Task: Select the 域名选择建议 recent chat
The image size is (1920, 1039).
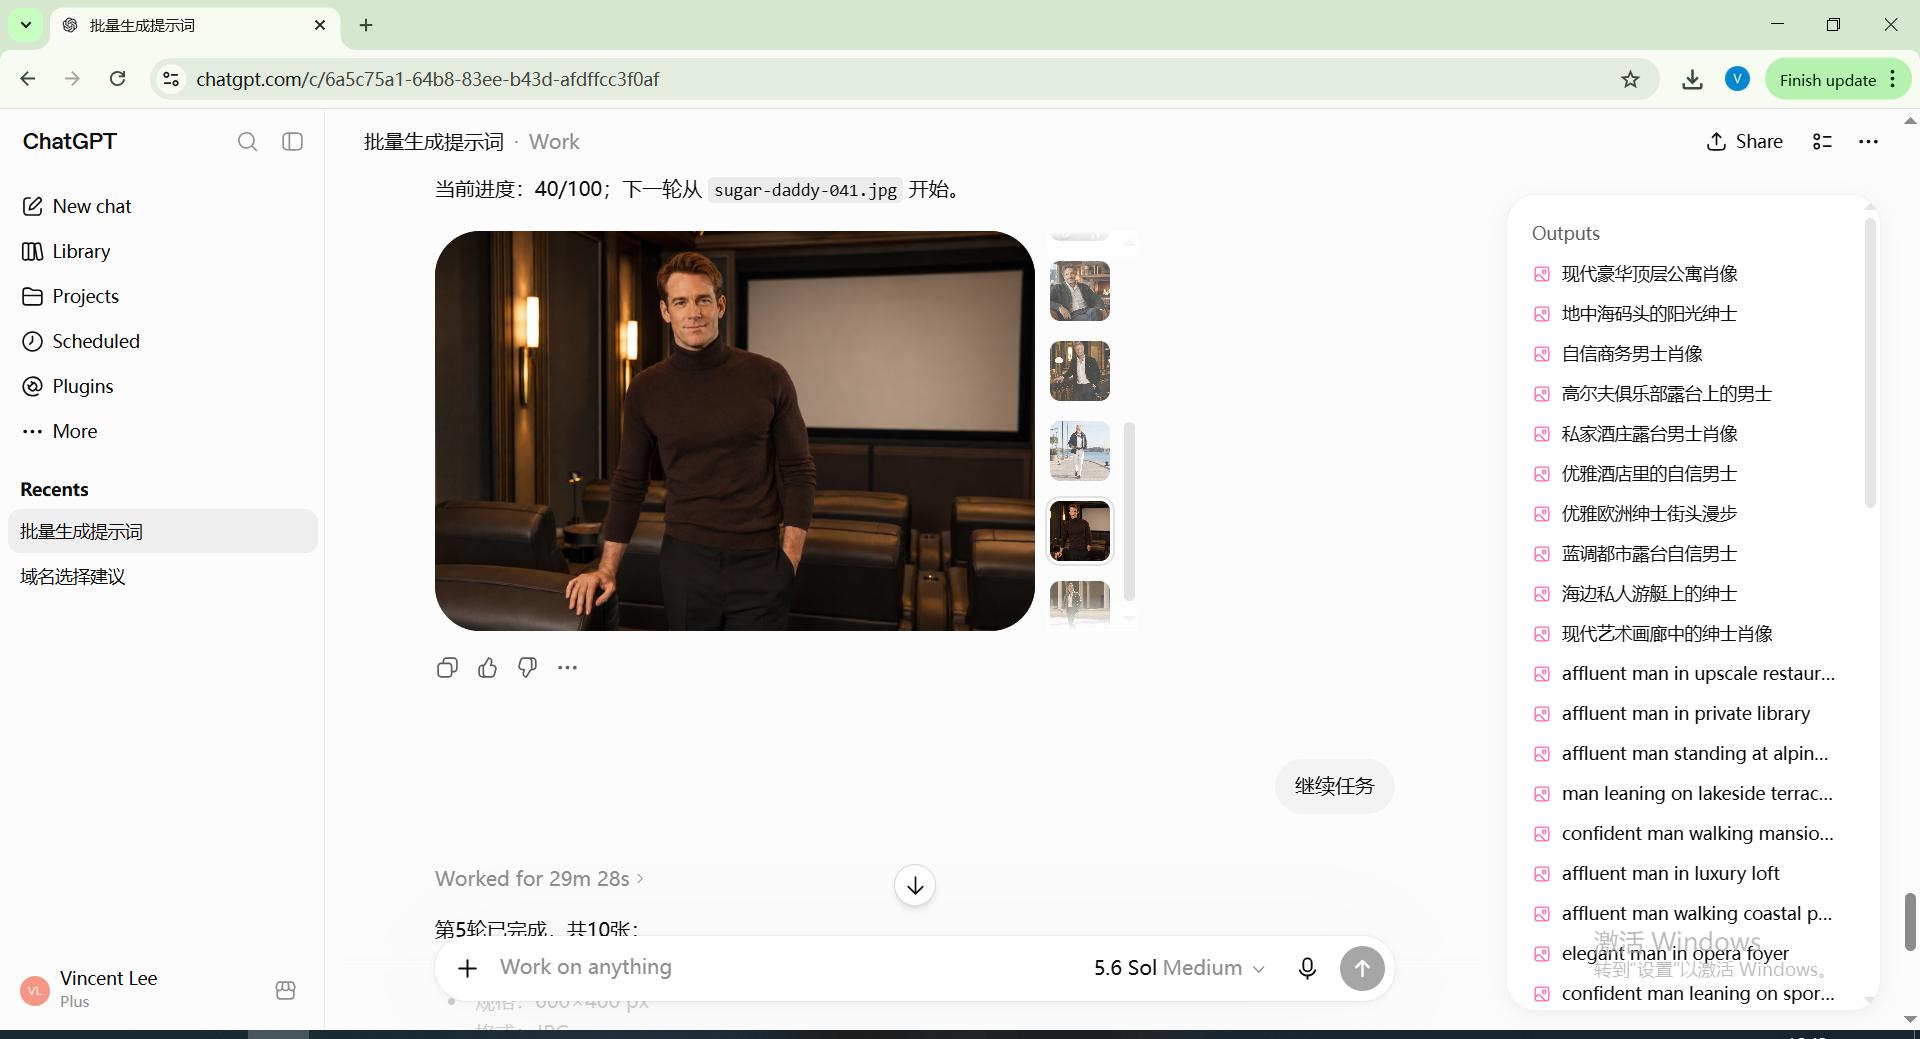Action: coord(162,576)
